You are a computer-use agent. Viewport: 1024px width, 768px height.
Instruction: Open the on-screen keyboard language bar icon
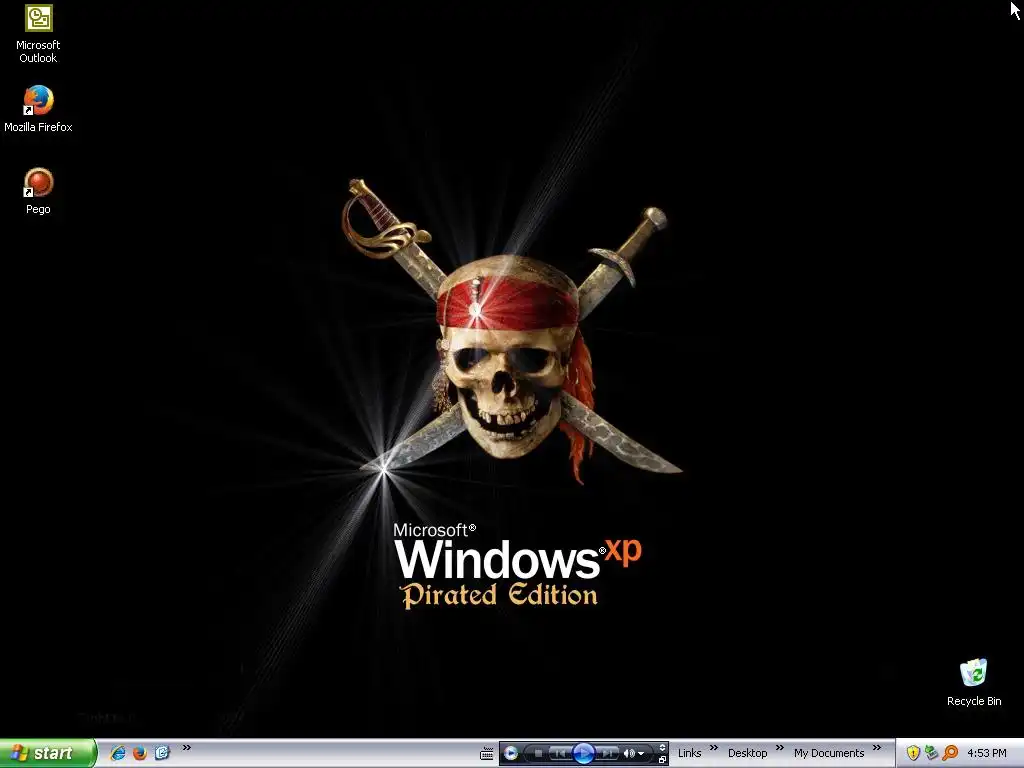[x=487, y=754]
